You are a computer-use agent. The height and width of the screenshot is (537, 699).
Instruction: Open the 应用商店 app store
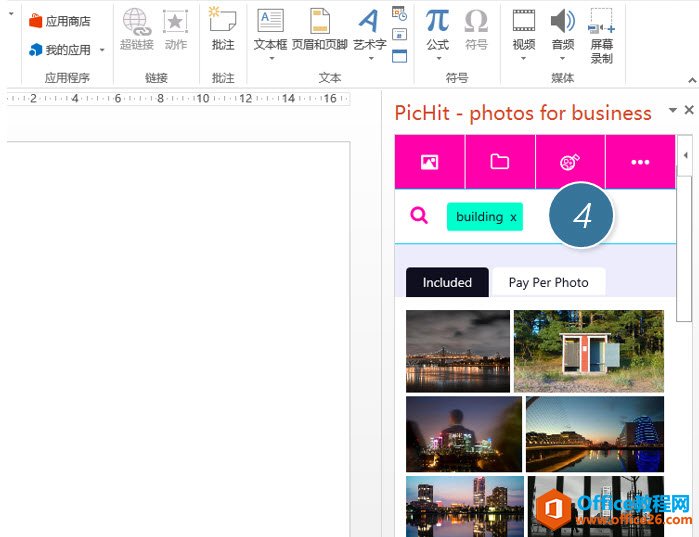coord(60,21)
